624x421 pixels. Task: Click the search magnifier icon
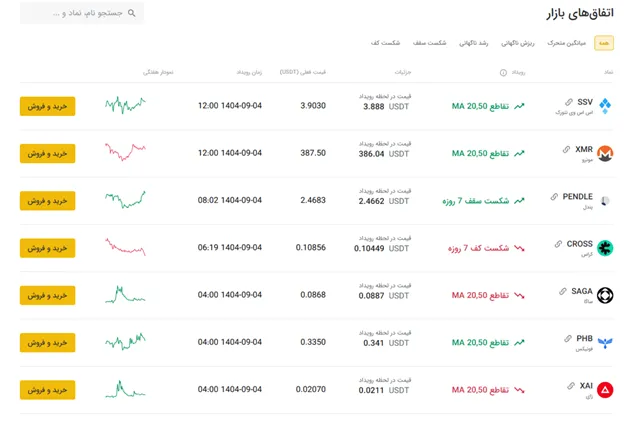[x=132, y=13]
